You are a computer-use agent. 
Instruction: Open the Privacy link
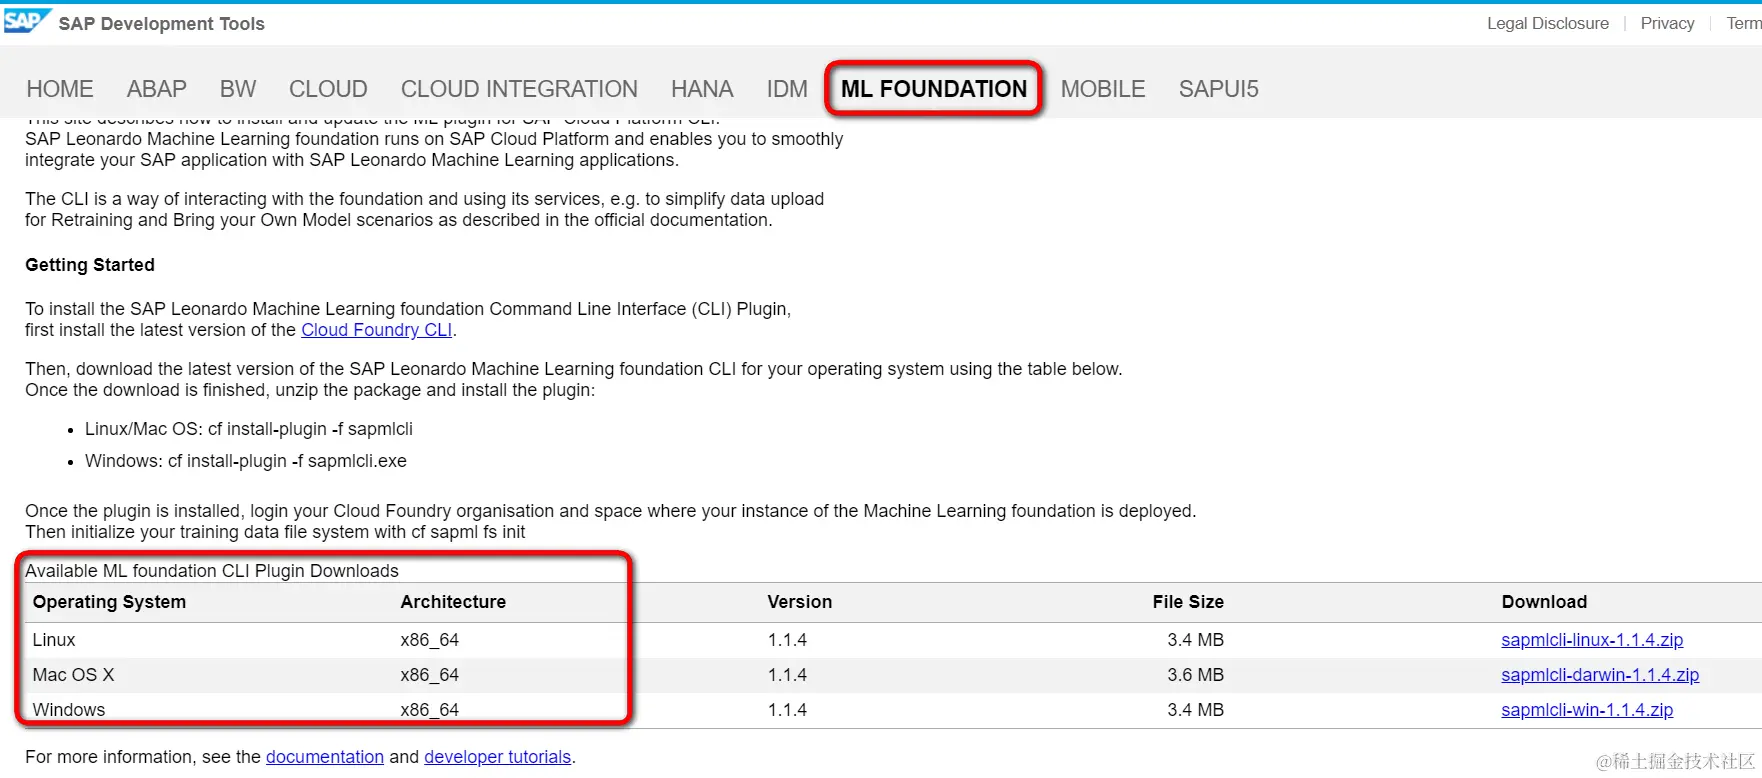(x=1667, y=23)
